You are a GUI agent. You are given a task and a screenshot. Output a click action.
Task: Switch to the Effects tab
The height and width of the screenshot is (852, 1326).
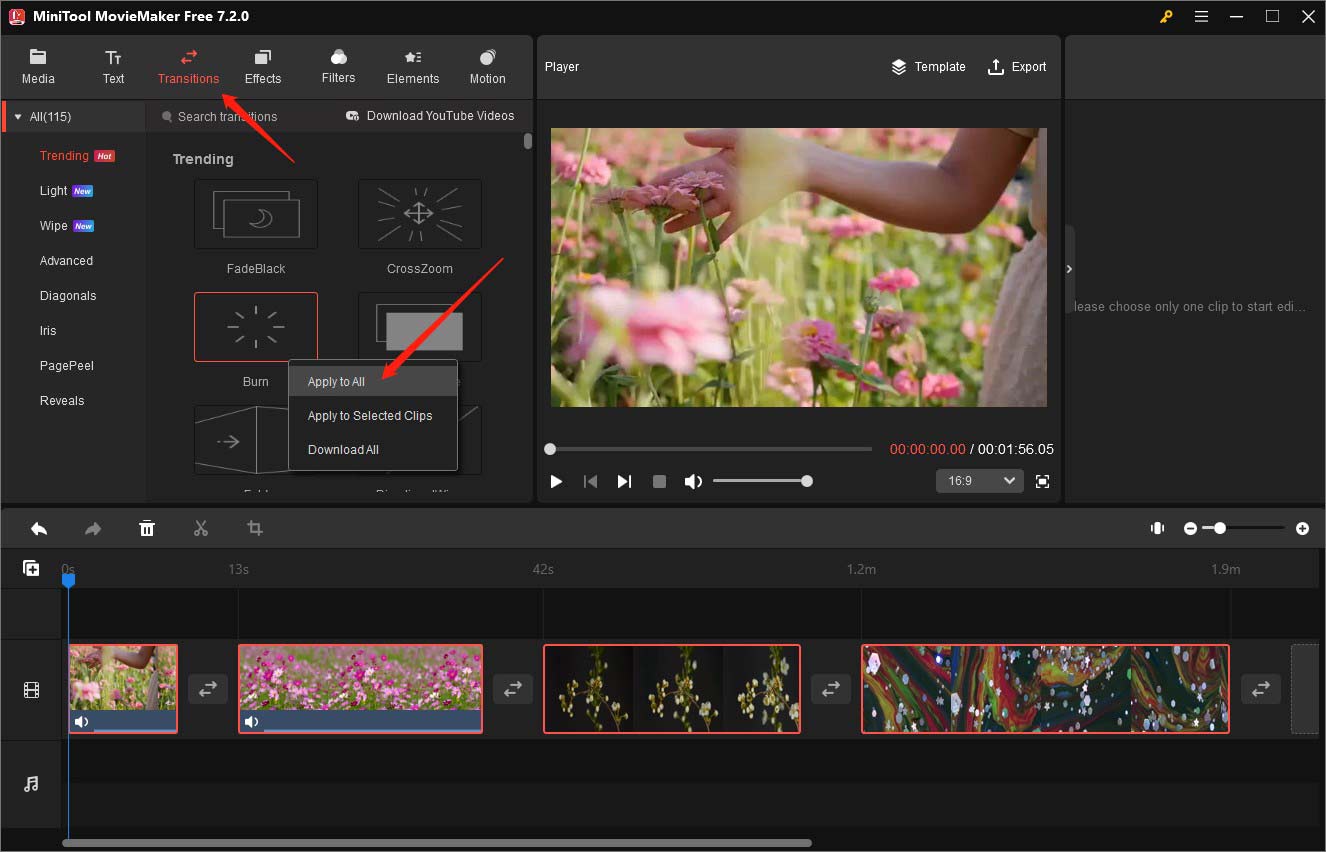click(263, 67)
